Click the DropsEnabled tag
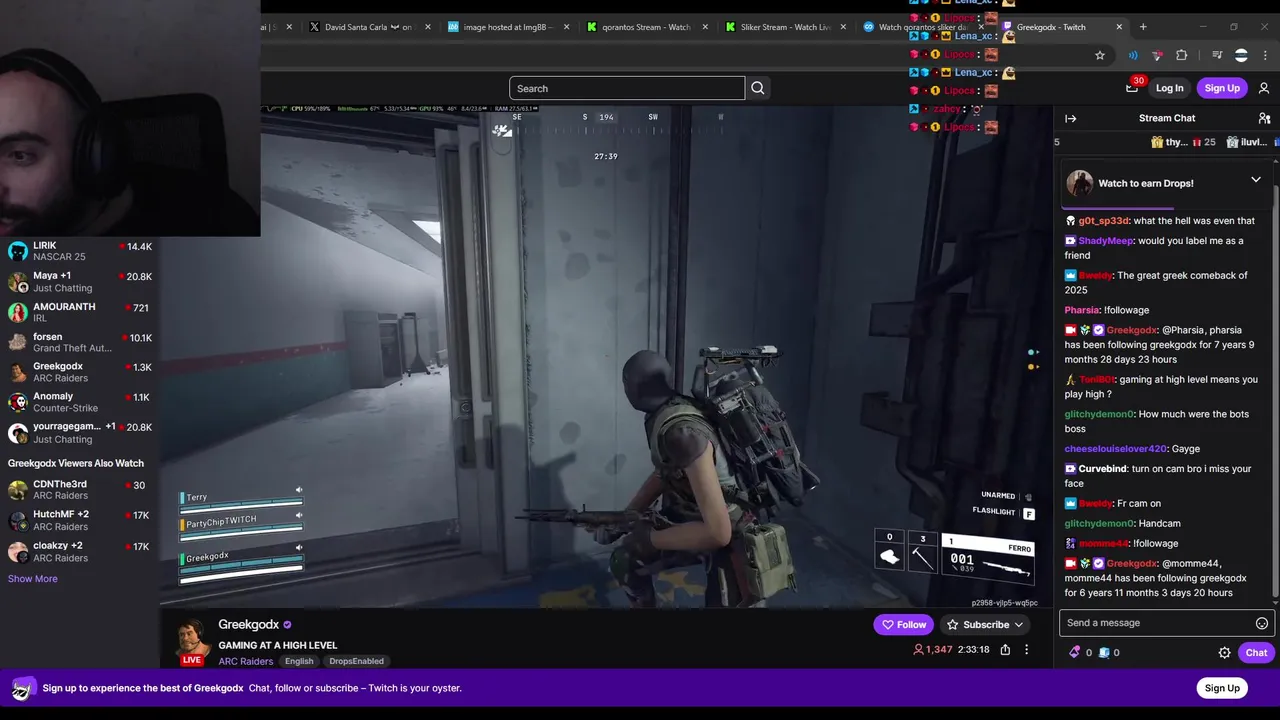This screenshot has width=1280, height=720. pos(356,661)
